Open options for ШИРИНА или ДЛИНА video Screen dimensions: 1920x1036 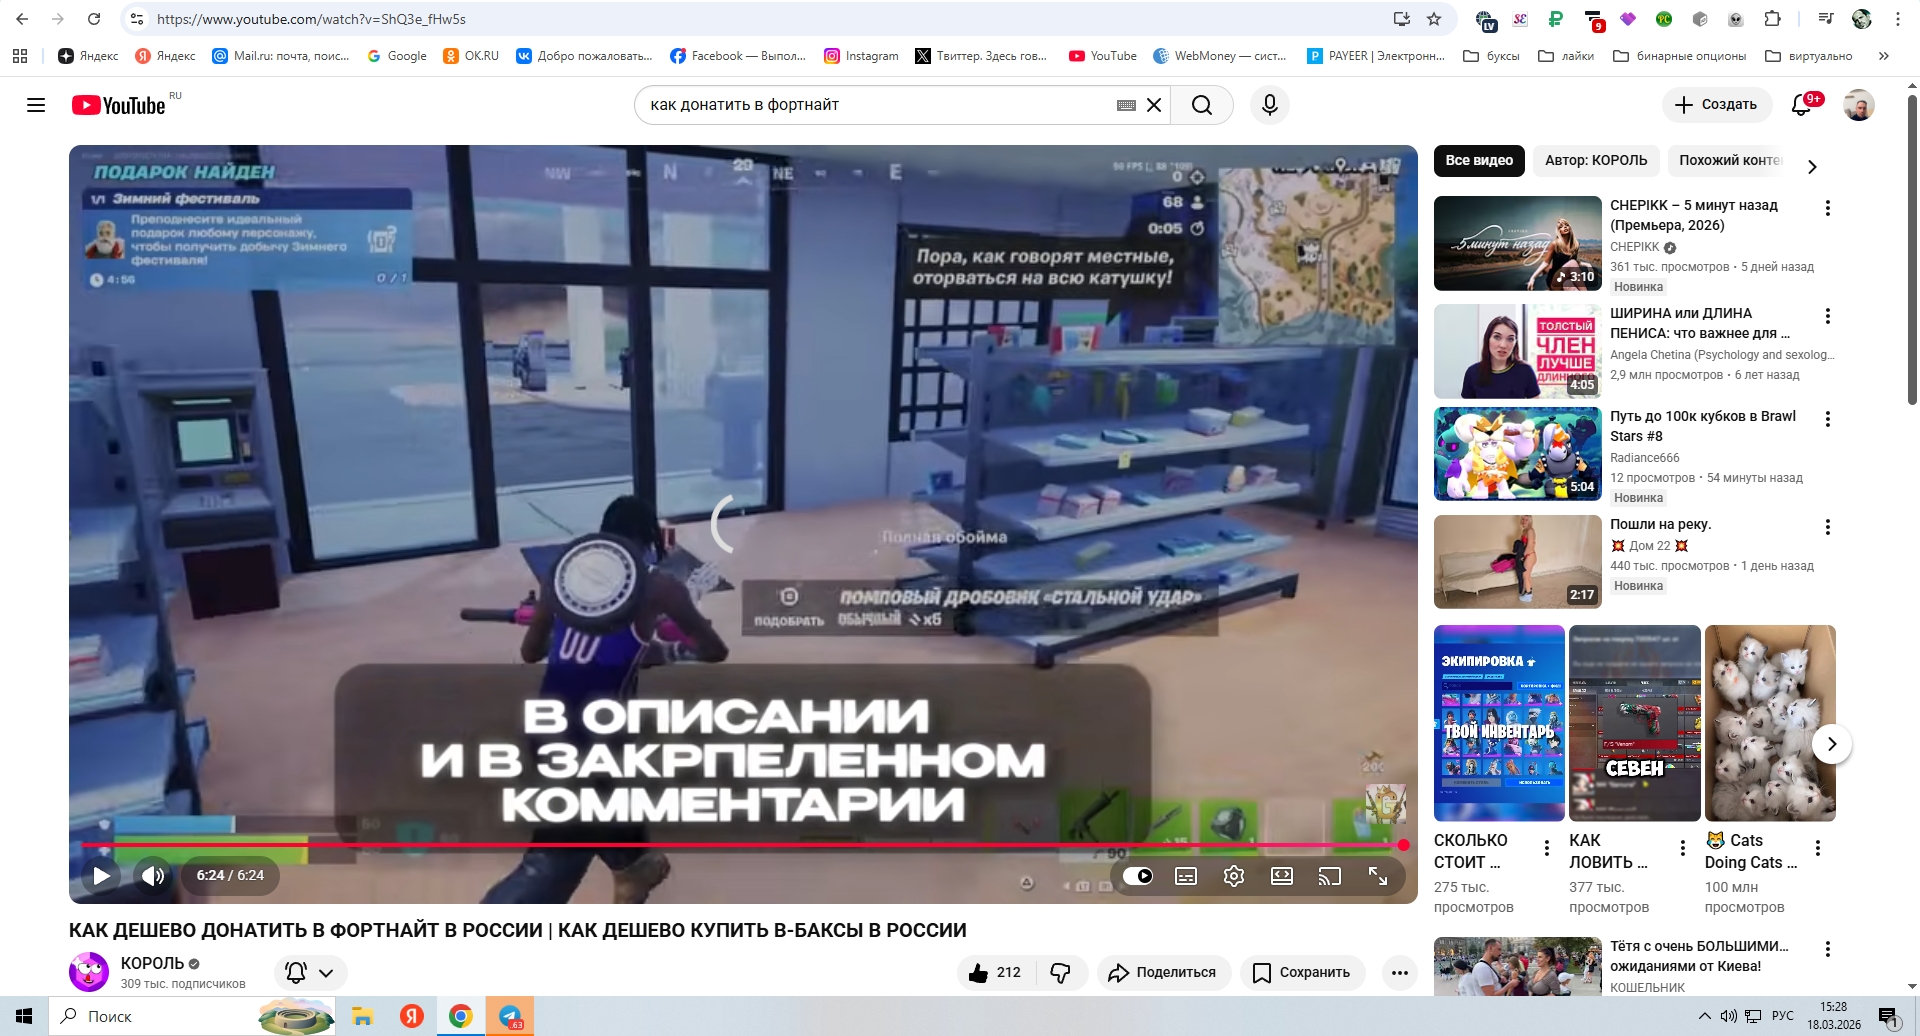(1828, 316)
